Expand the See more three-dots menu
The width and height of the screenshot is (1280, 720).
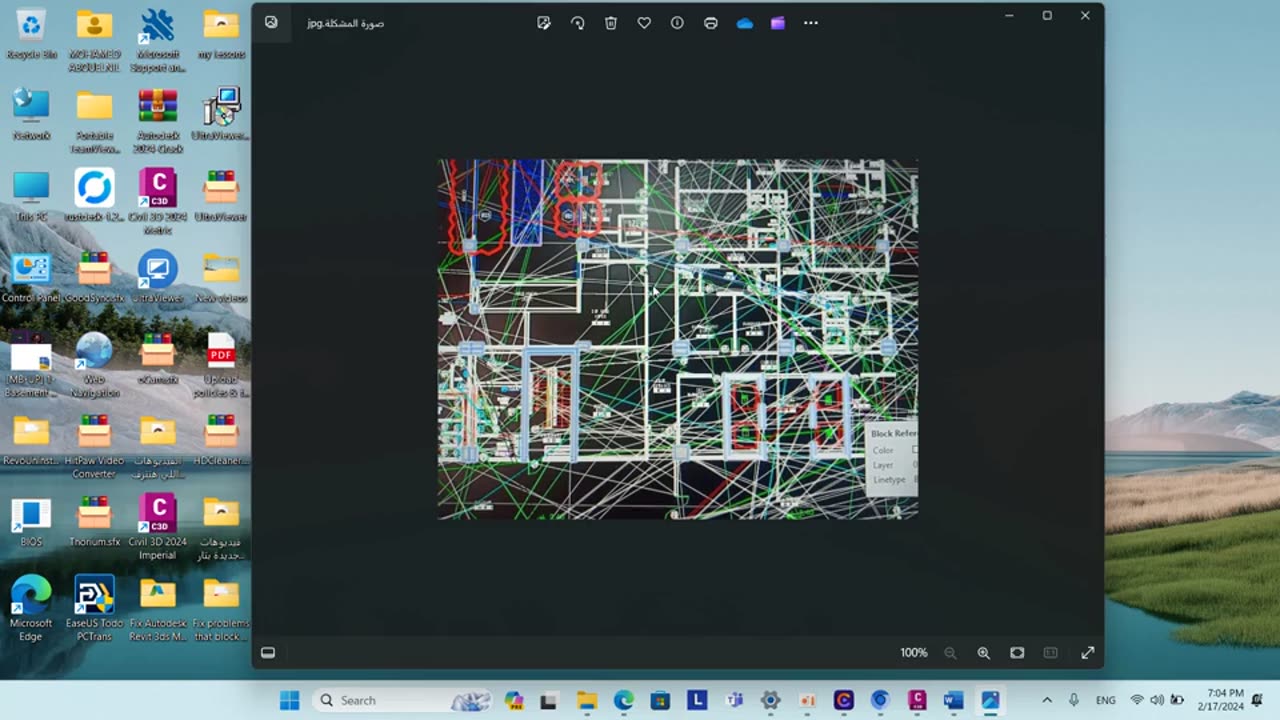(x=811, y=23)
